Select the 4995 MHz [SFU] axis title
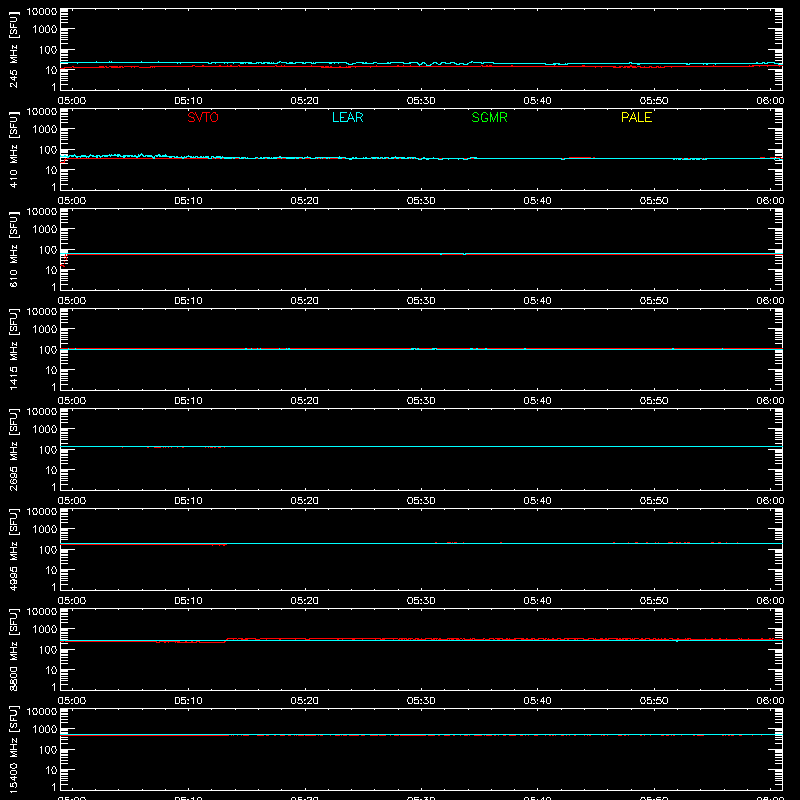 click(13, 549)
